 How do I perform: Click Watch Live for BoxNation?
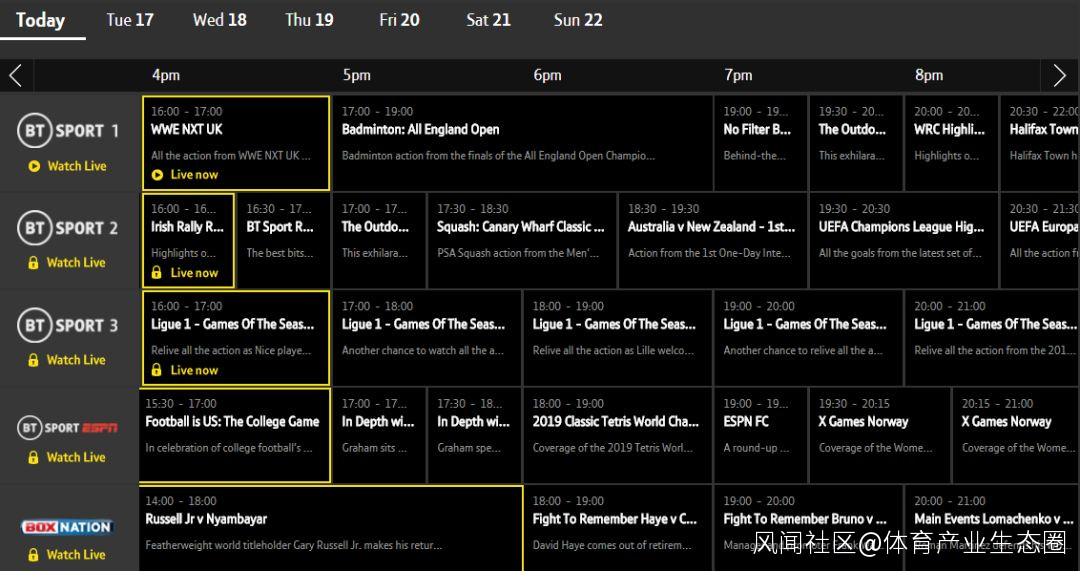point(76,554)
